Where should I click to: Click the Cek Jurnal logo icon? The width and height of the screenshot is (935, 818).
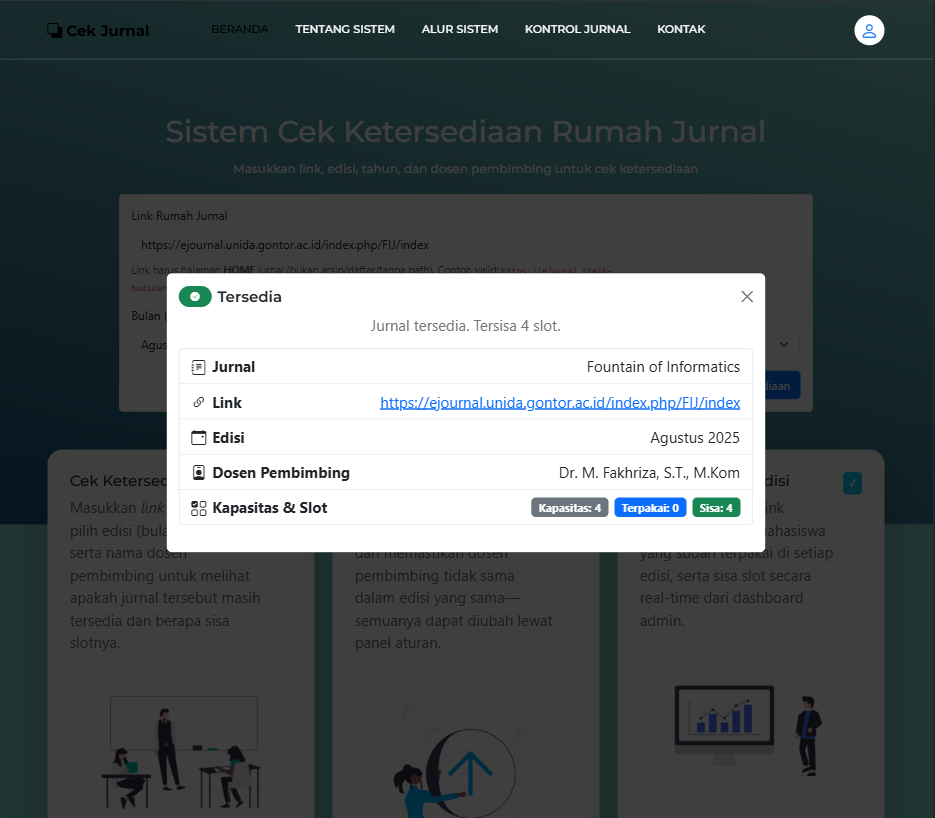click(x=54, y=30)
